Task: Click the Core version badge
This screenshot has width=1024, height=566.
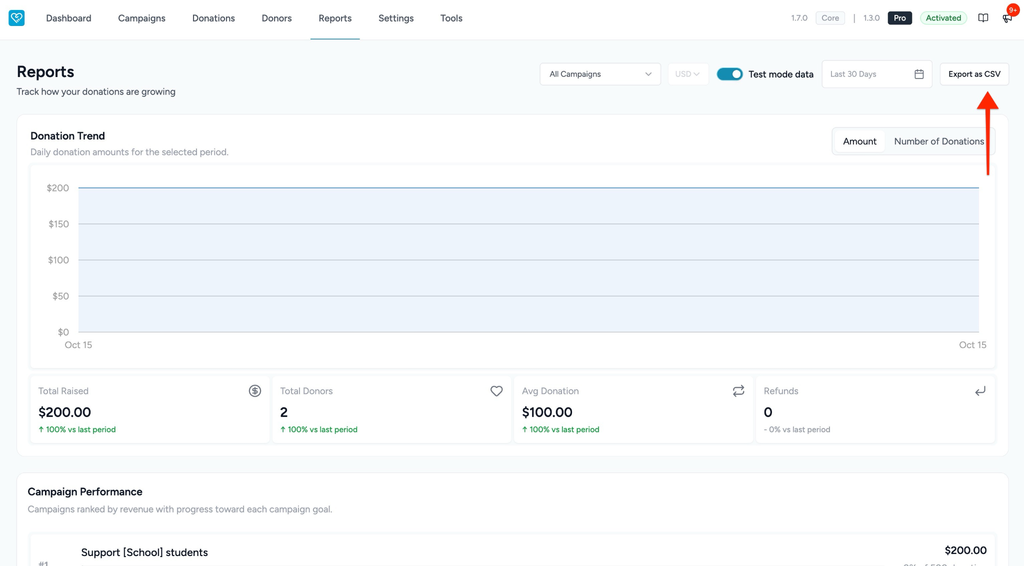Action: pyautogui.click(x=830, y=18)
